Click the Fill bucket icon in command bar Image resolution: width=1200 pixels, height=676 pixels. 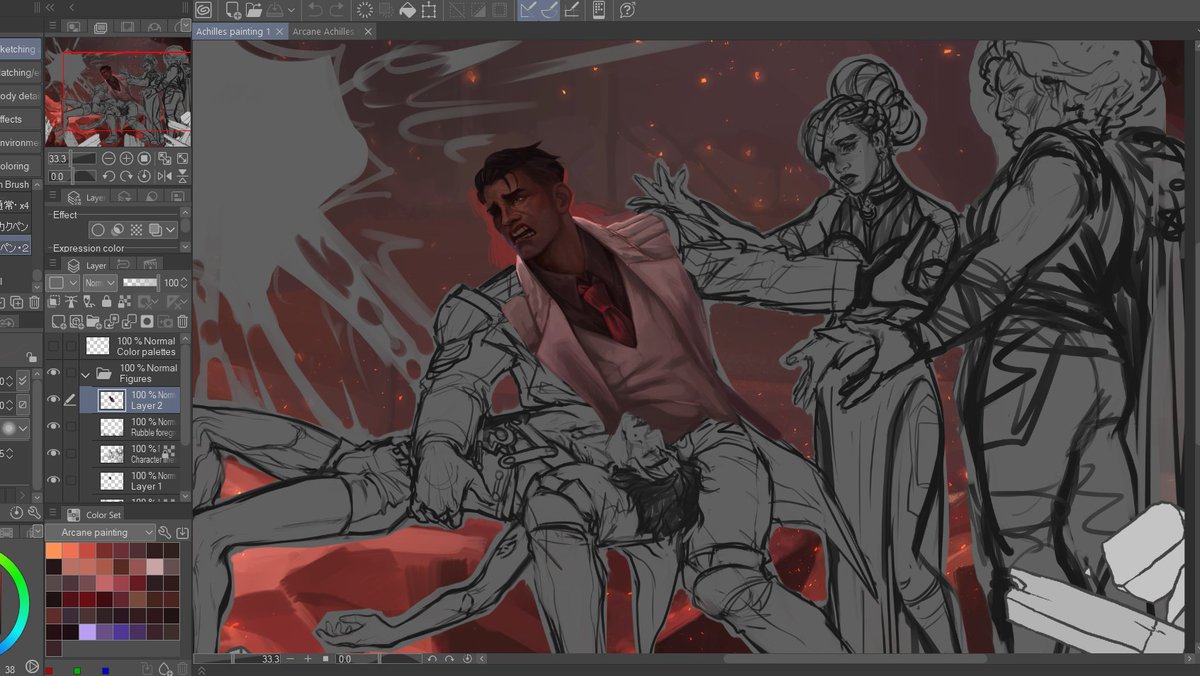pos(407,10)
